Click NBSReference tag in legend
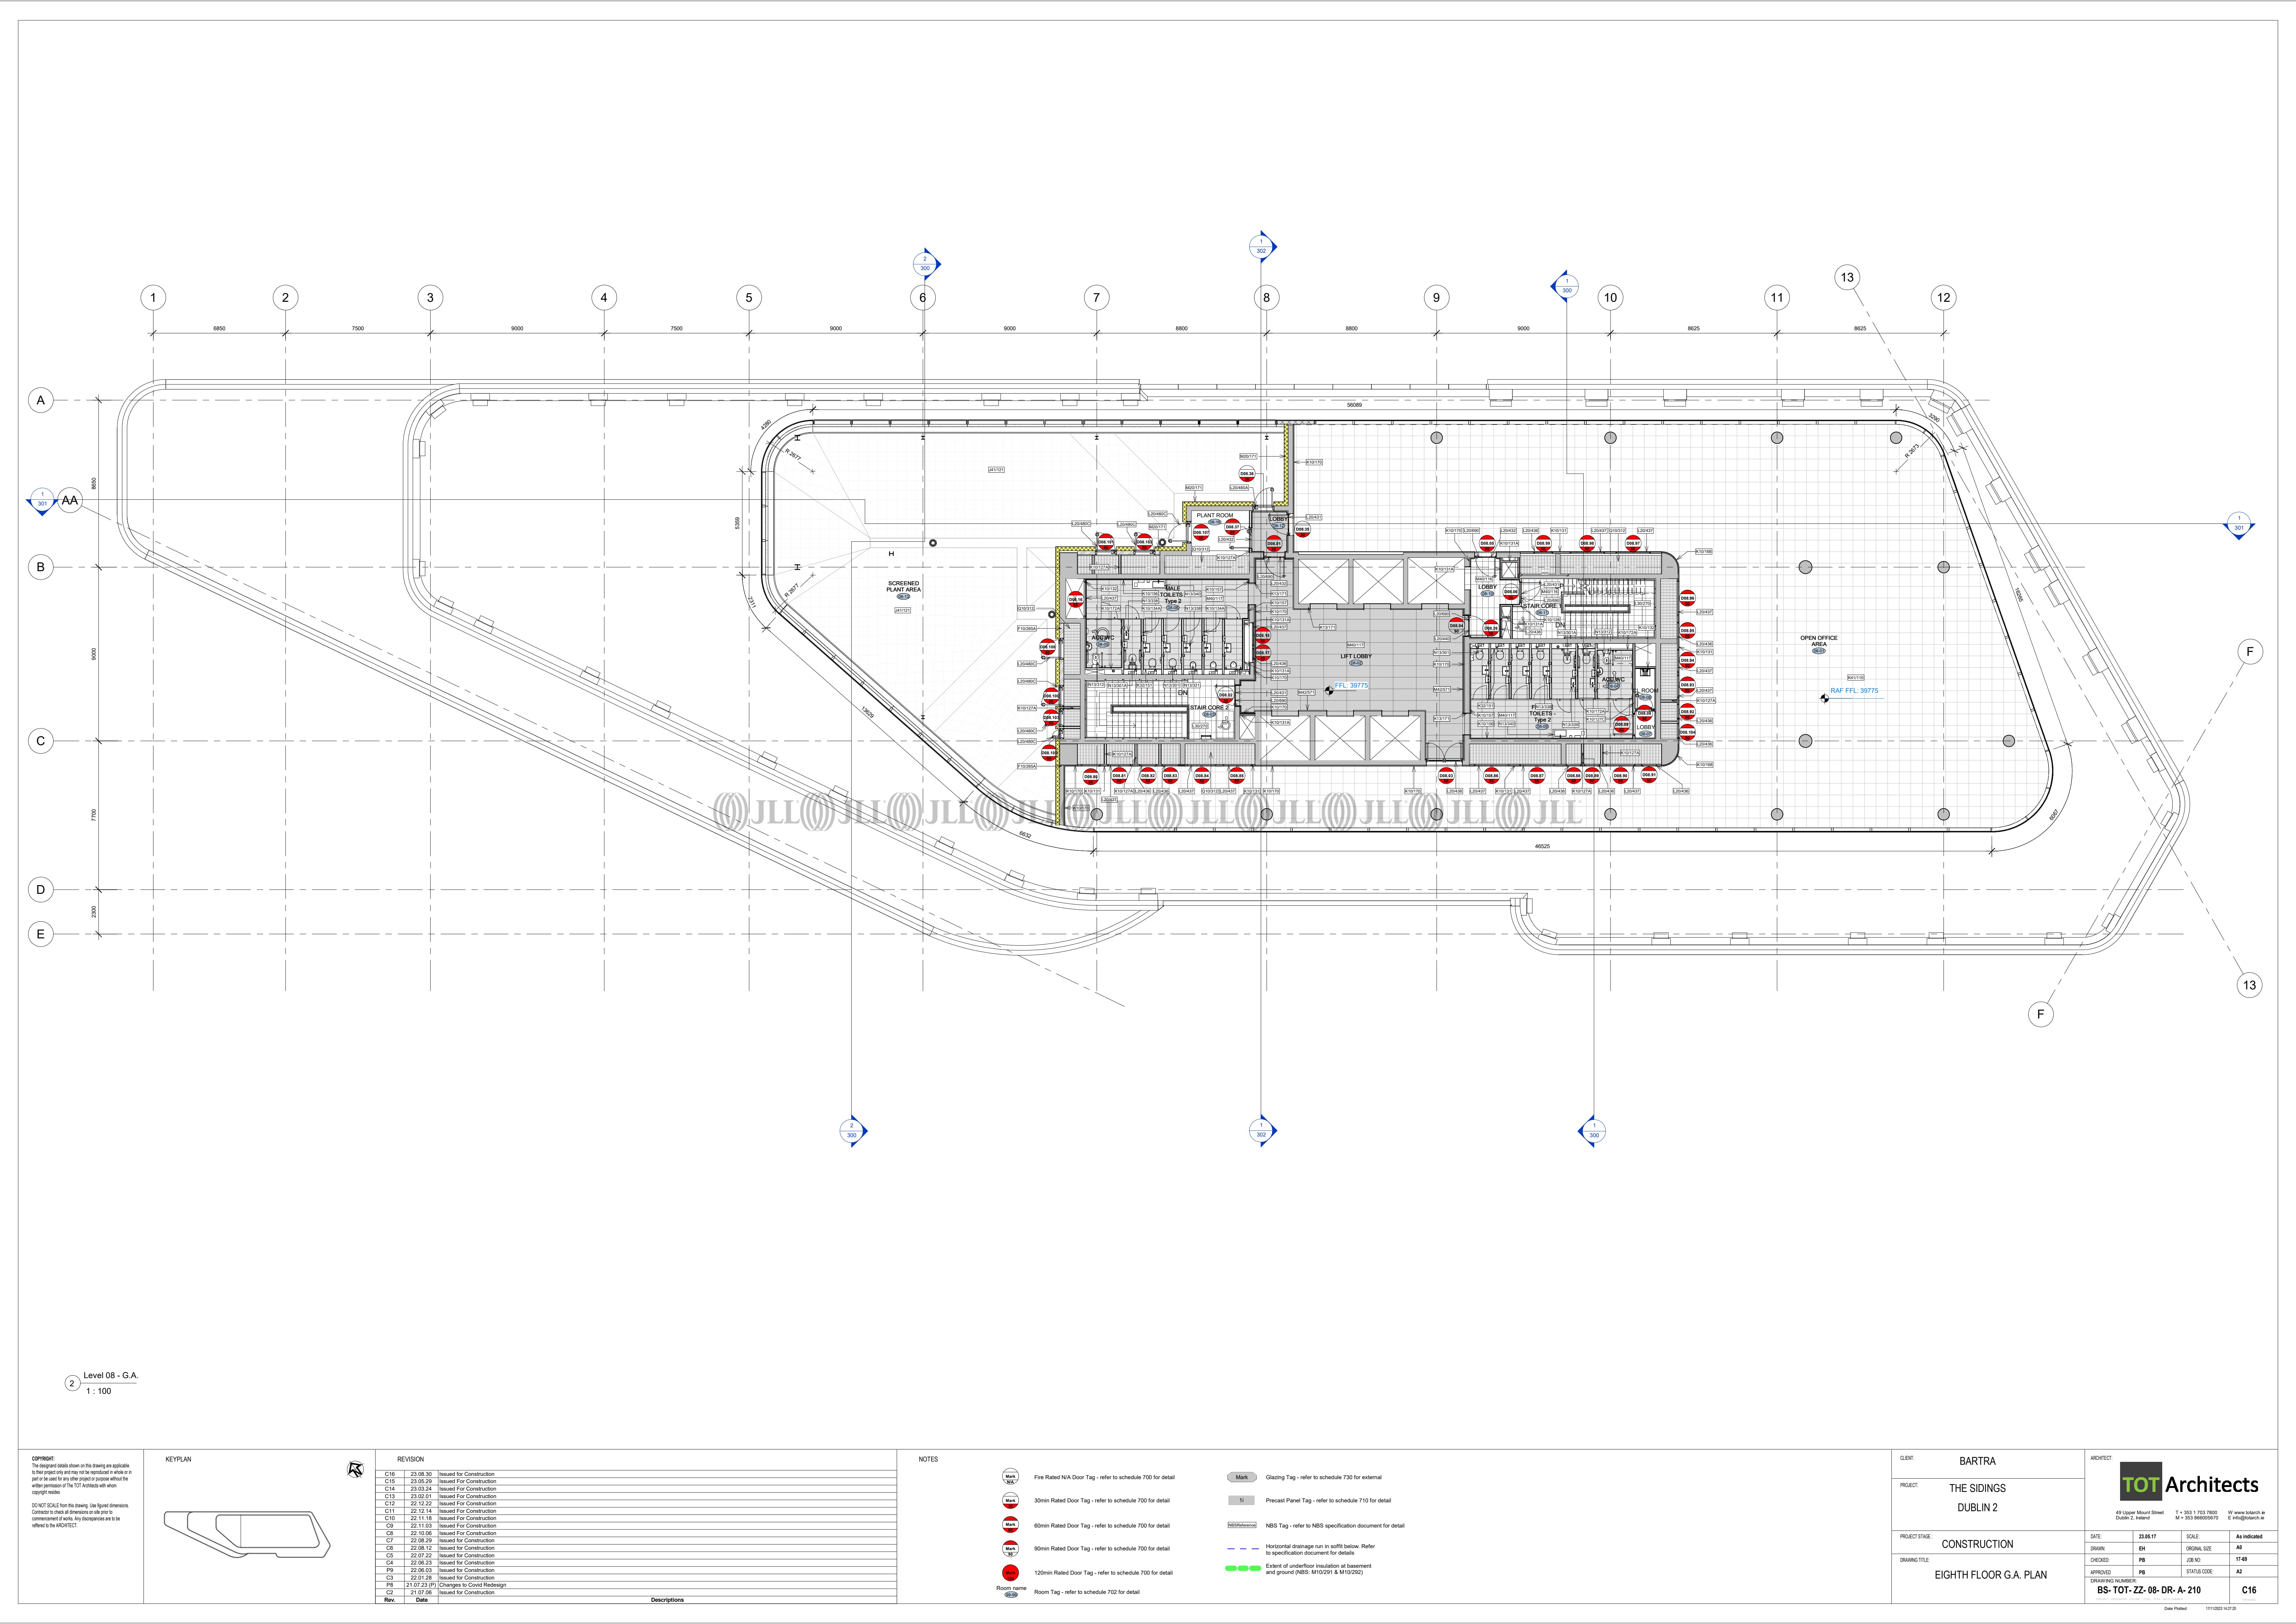 click(1242, 1525)
